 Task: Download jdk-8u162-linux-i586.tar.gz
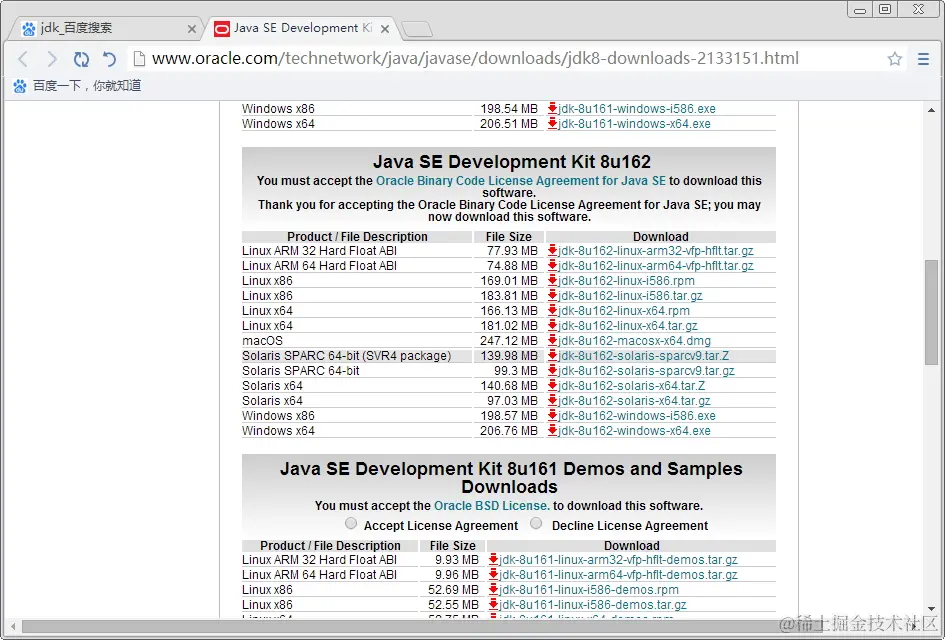(630, 295)
